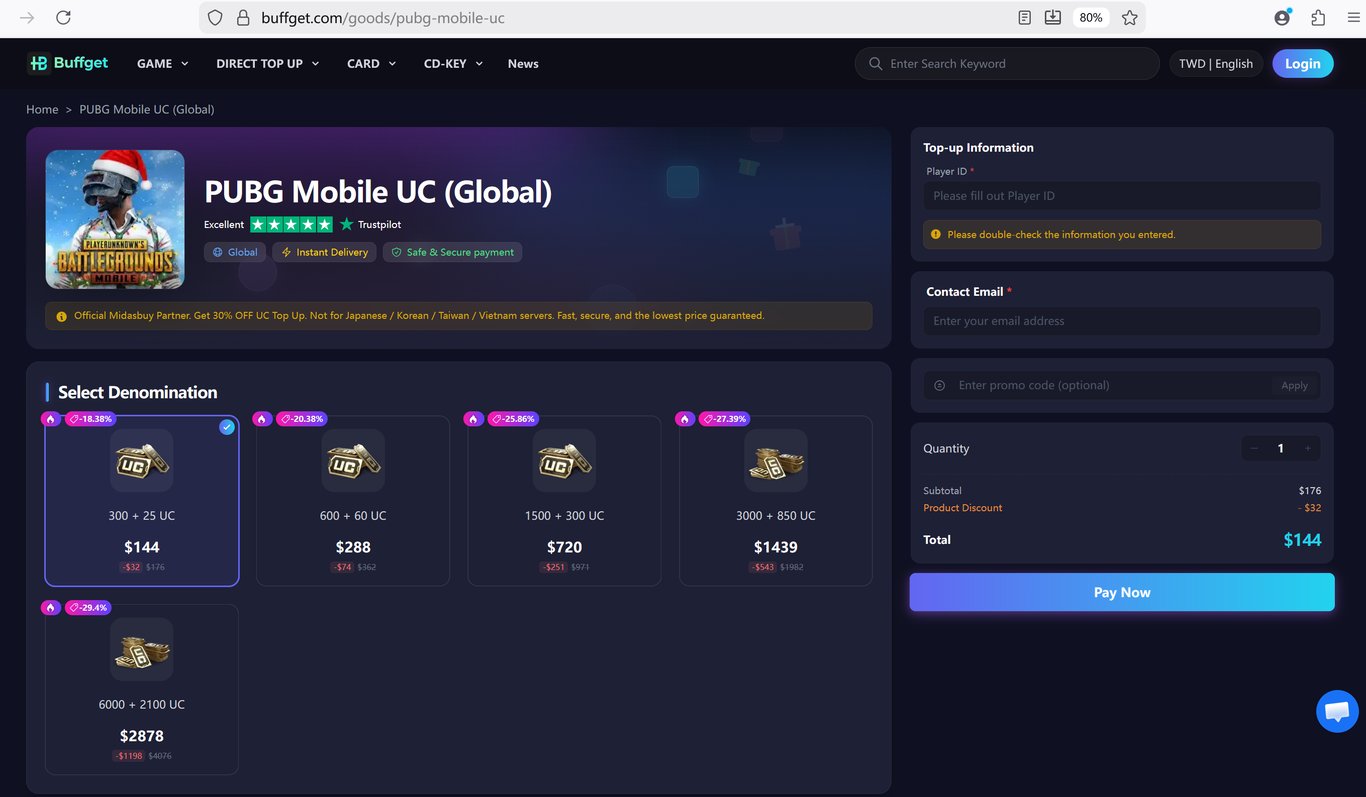Screen dimensions: 1366x797
Task: Apply the promo code
Action: [x=1294, y=386]
